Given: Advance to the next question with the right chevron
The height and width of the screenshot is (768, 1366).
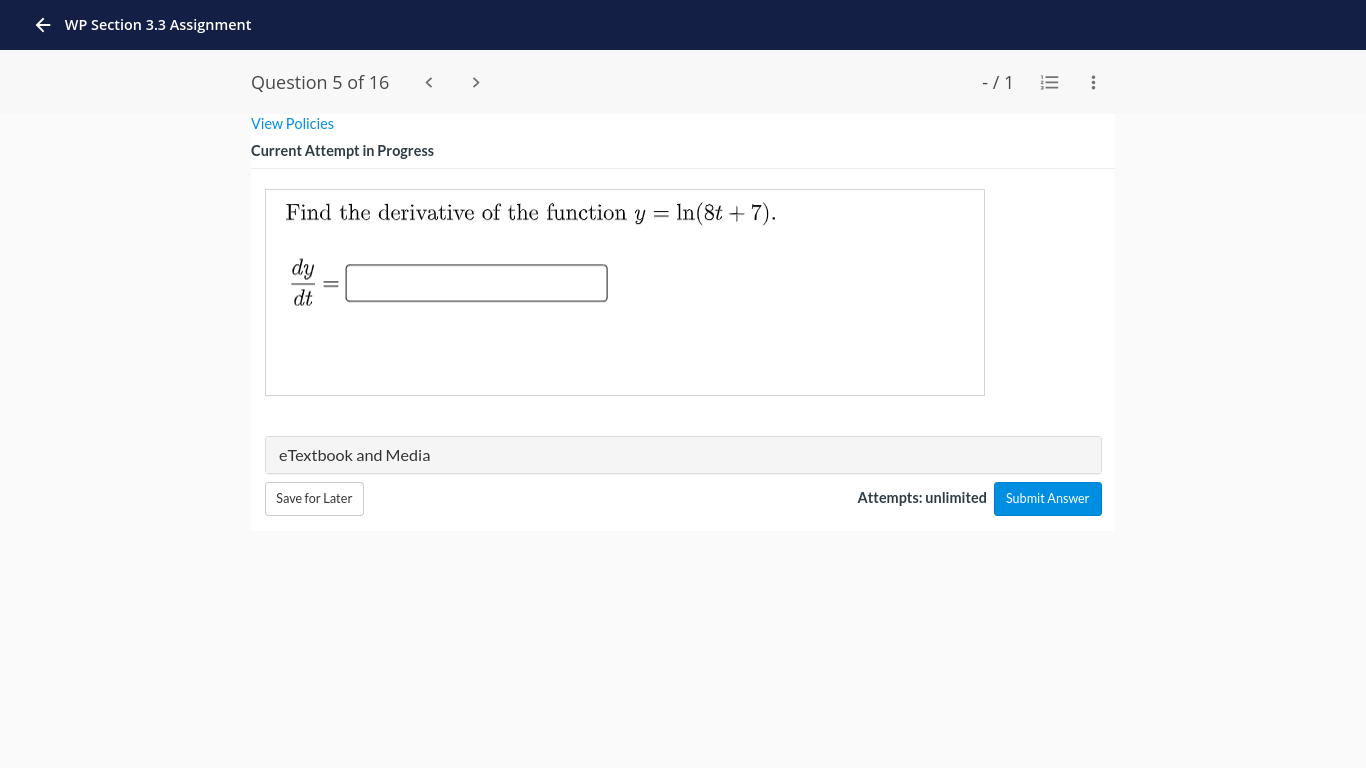Looking at the screenshot, I should pos(476,82).
